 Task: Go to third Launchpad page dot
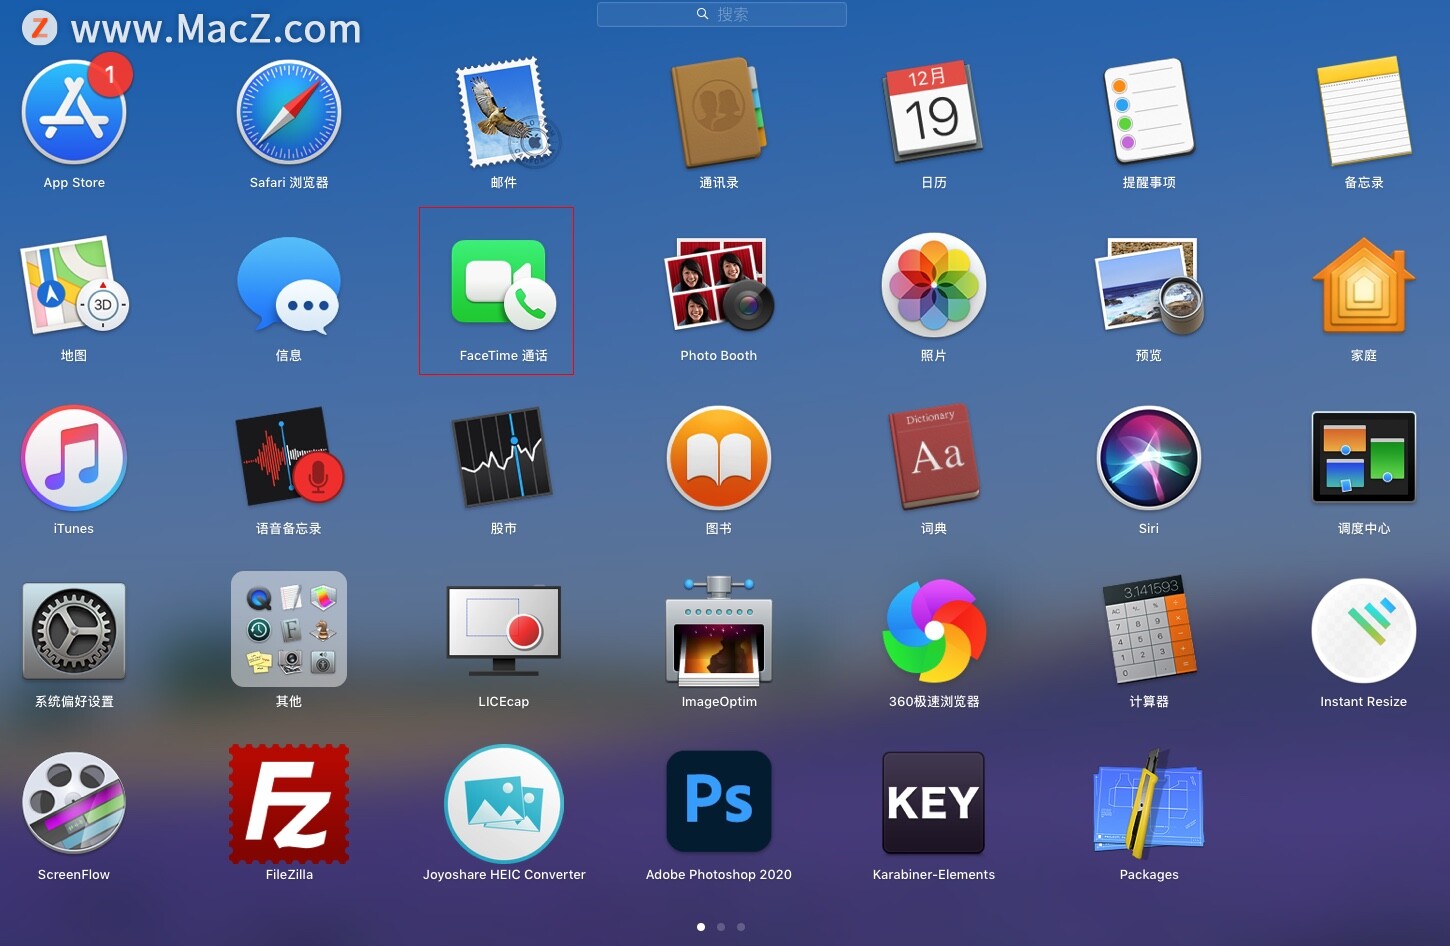tap(741, 927)
